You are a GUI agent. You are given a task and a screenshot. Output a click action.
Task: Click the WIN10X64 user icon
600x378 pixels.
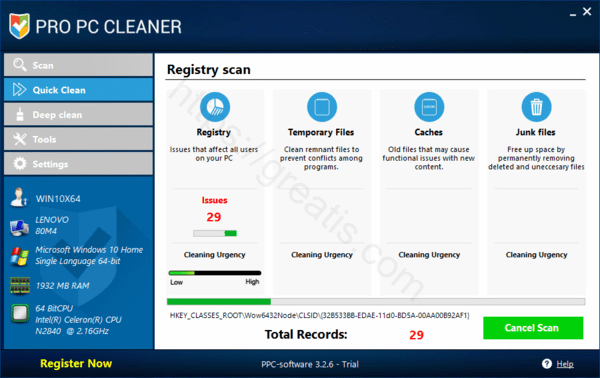19,198
